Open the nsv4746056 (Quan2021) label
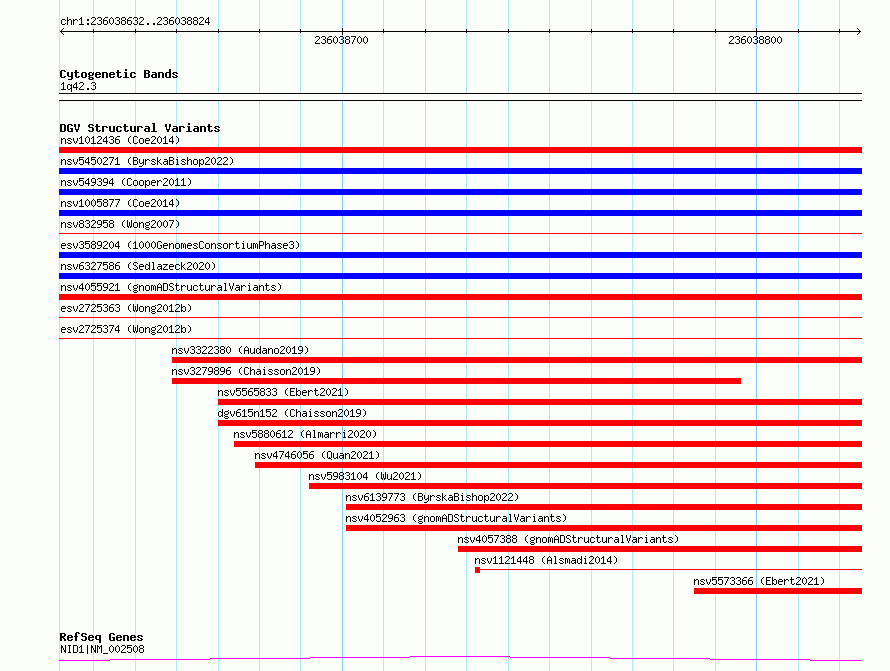Viewport: 890px width, 671px height. click(317, 455)
